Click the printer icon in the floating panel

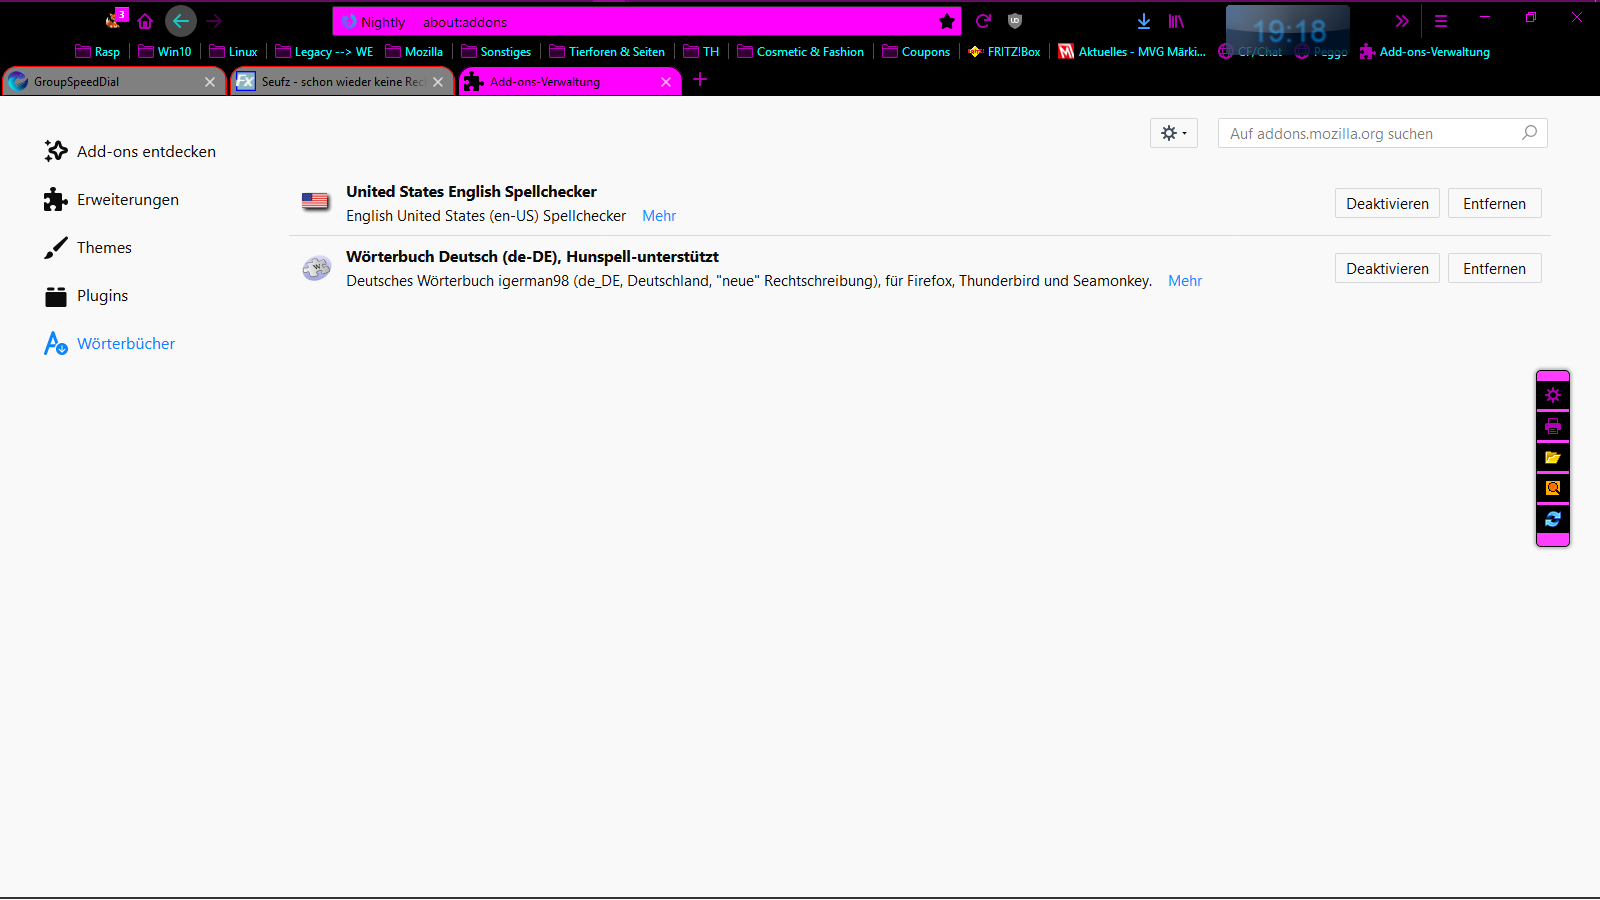1552,426
